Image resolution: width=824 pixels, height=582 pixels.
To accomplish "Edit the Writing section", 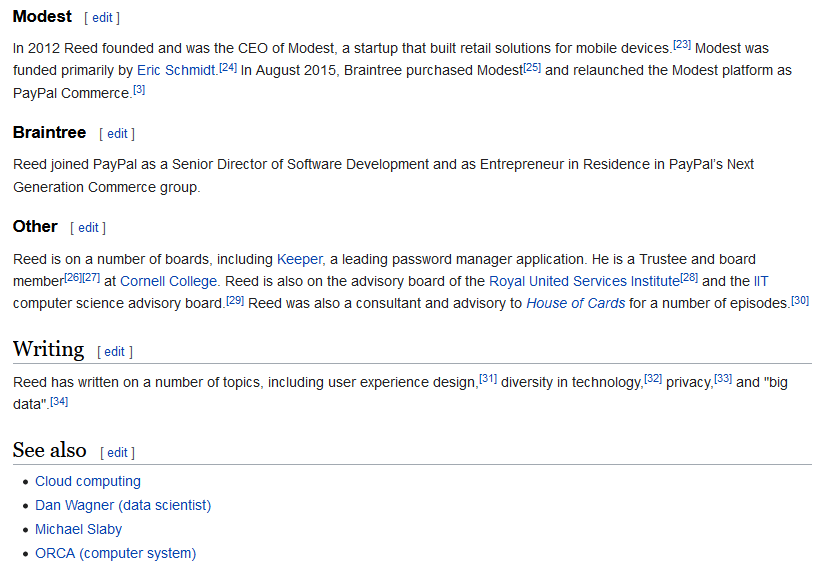I will (x=114, y=352).
